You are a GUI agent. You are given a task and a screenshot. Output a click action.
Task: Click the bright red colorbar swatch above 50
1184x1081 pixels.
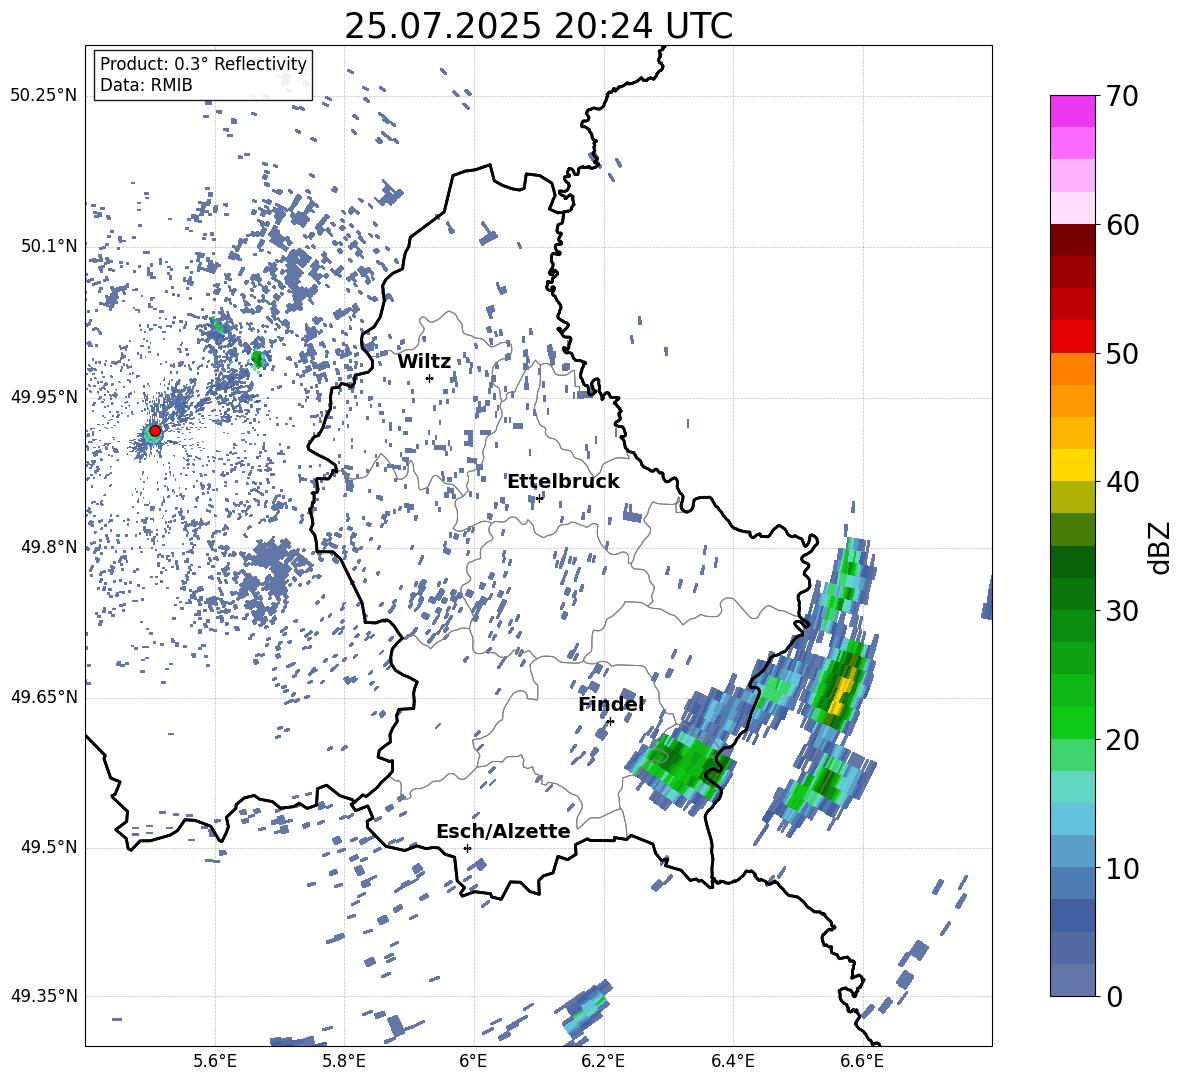pyautogui.click(x=1072, y=337)
